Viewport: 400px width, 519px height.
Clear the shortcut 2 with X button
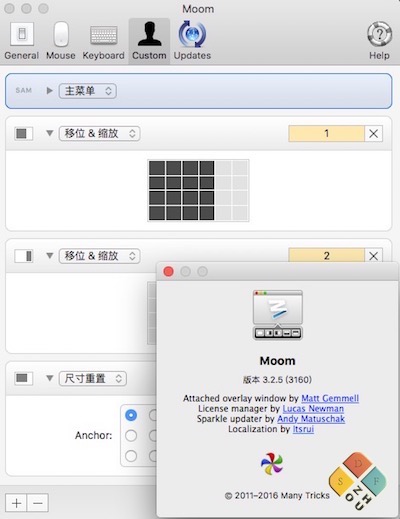click(373, 255)
